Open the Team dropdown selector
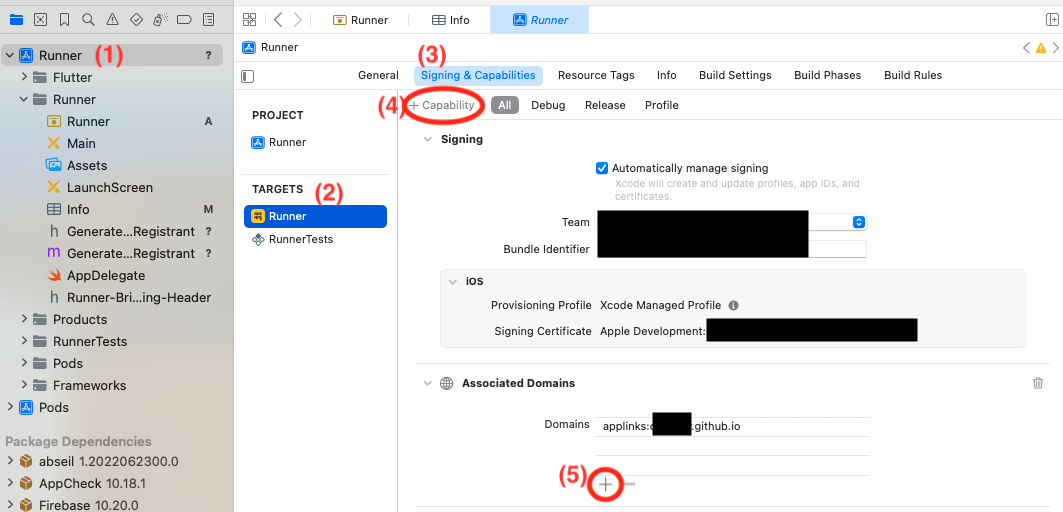The width and height of the screenshot is (1063, 512). click(x=859, y=222)
